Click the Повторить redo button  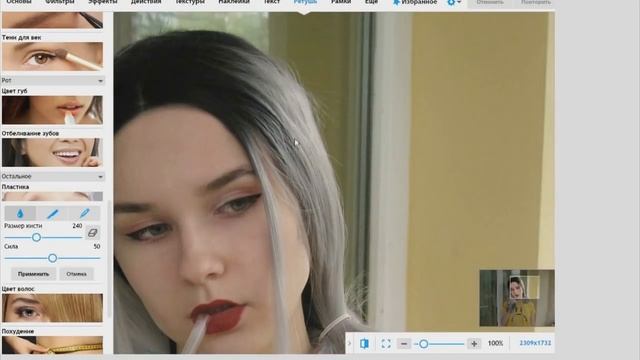point(536,2)
